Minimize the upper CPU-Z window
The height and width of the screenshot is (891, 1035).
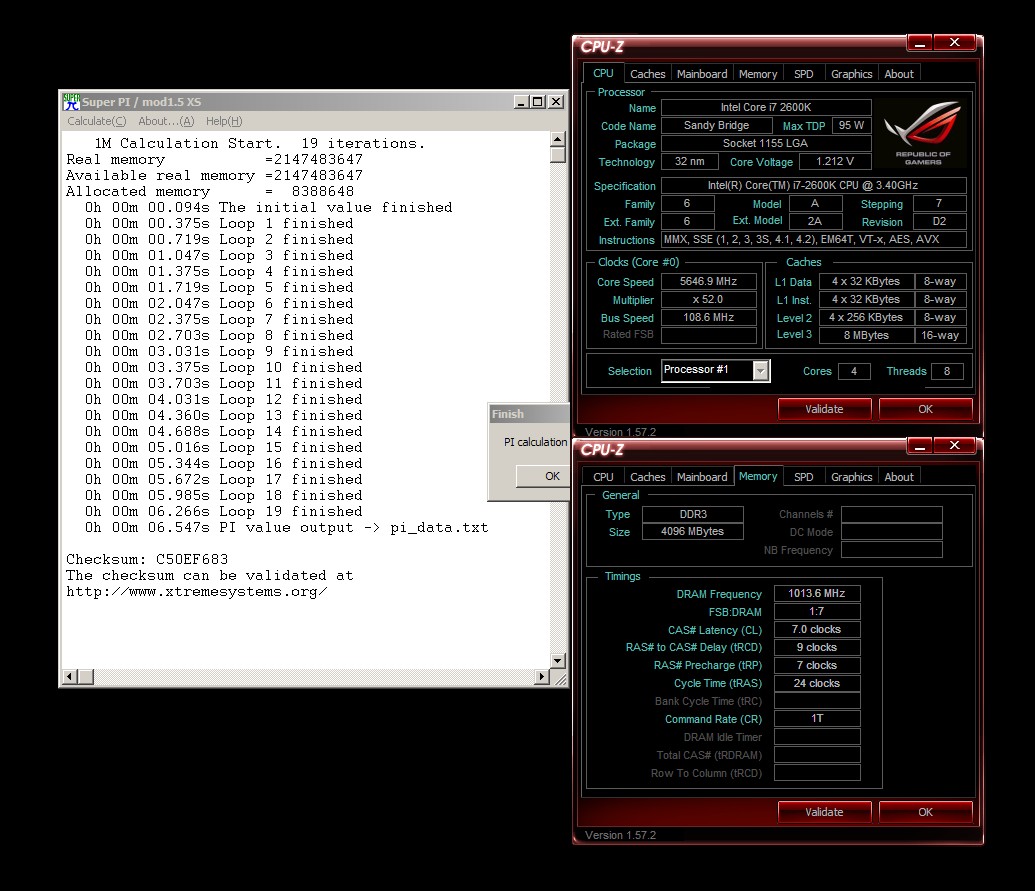pos(919,44)
